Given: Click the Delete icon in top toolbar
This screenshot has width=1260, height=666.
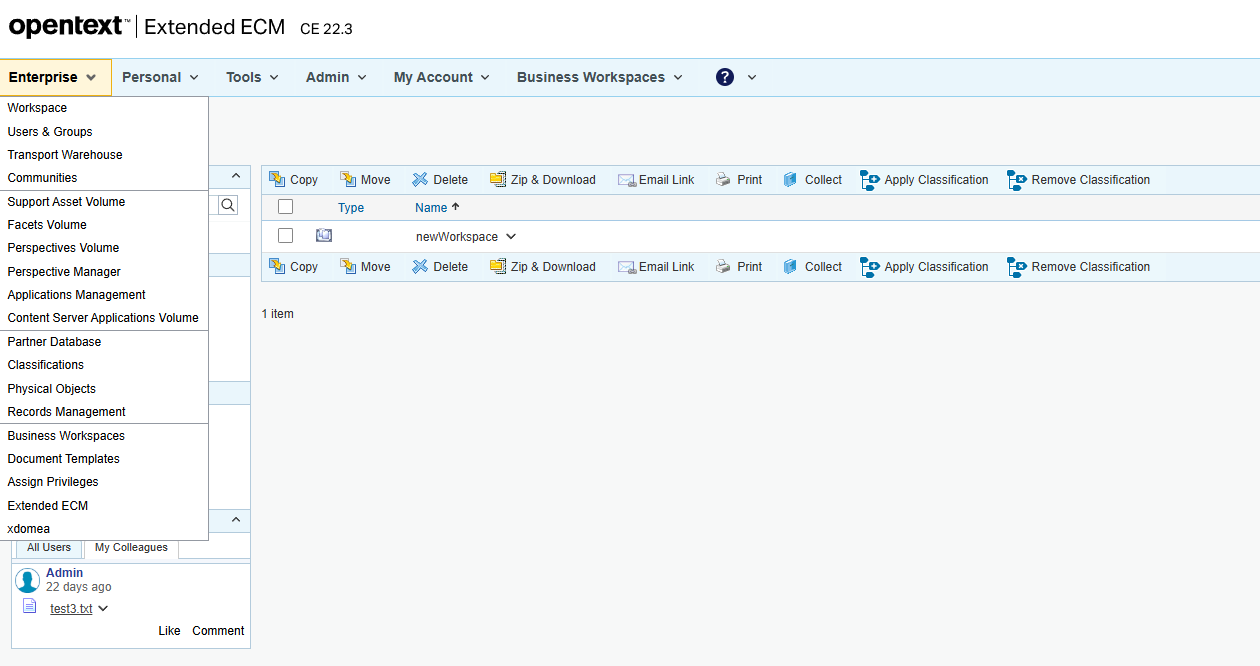Looking at the screenshot, I should [x=420, y=180].
